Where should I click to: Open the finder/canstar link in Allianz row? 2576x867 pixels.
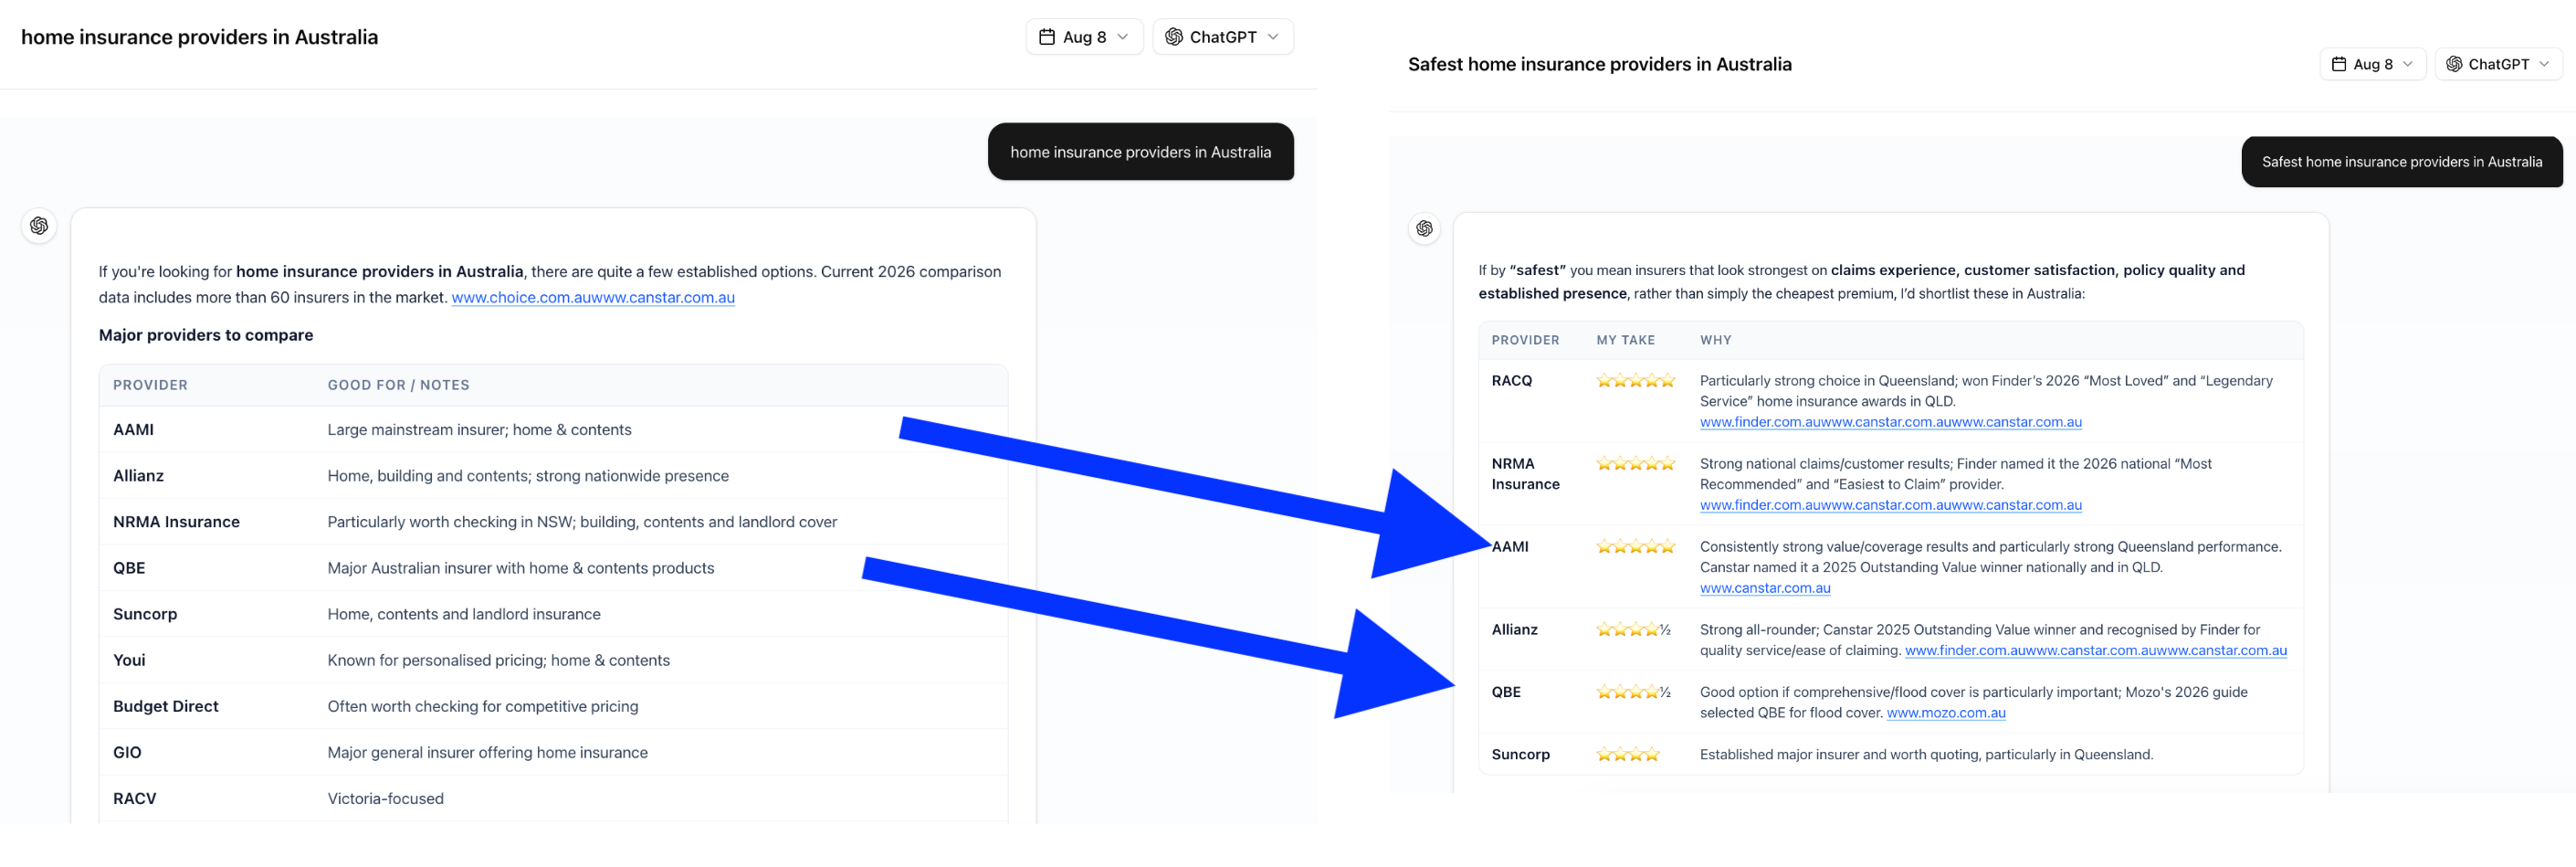(2095, 650)
